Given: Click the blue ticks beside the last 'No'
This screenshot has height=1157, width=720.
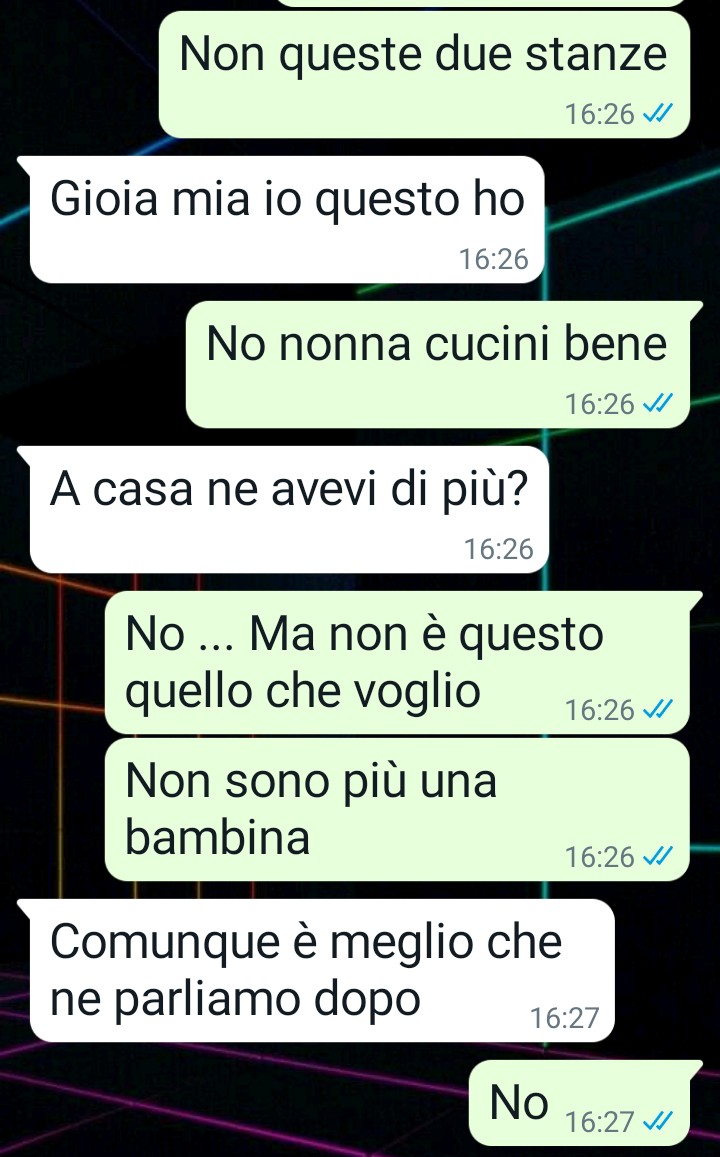Looking at the screenshot, I should click(x=658, y=1122).
